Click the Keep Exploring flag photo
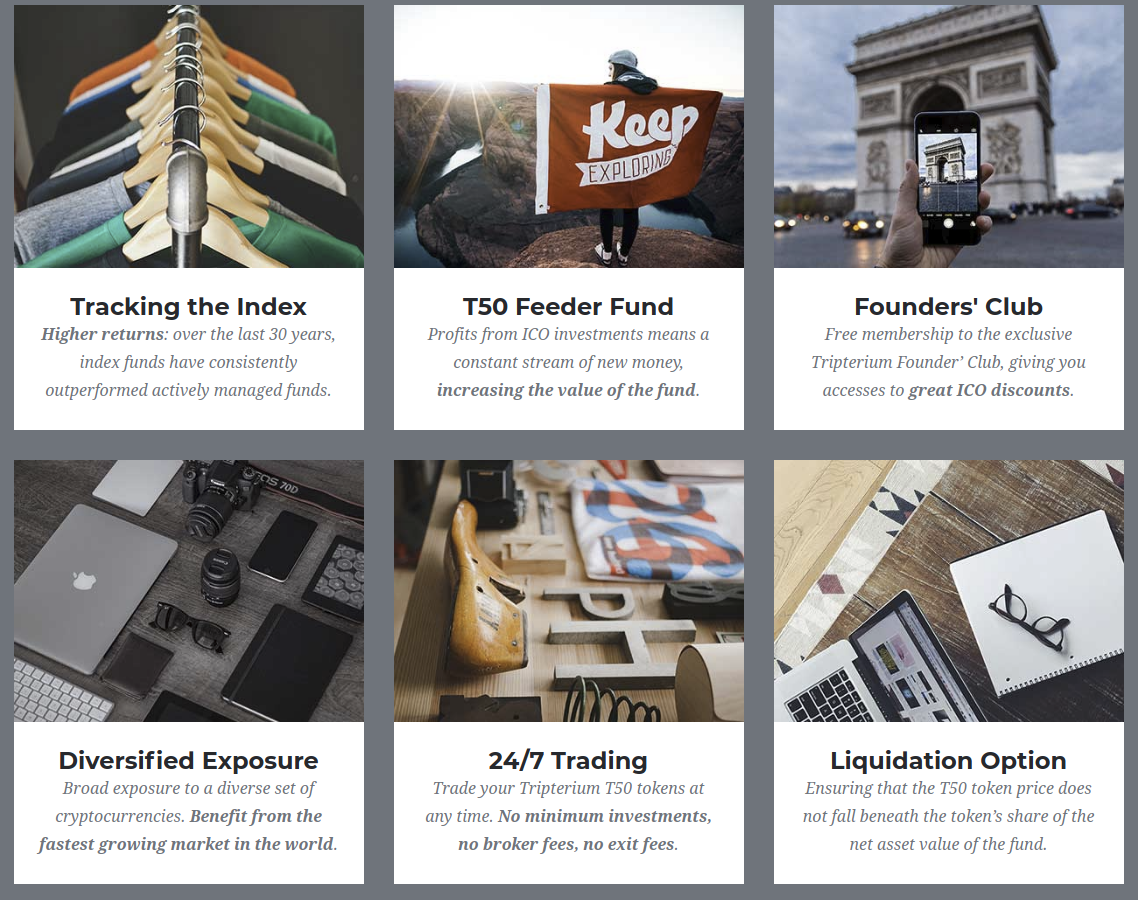1138x900 pixels. 568,136
